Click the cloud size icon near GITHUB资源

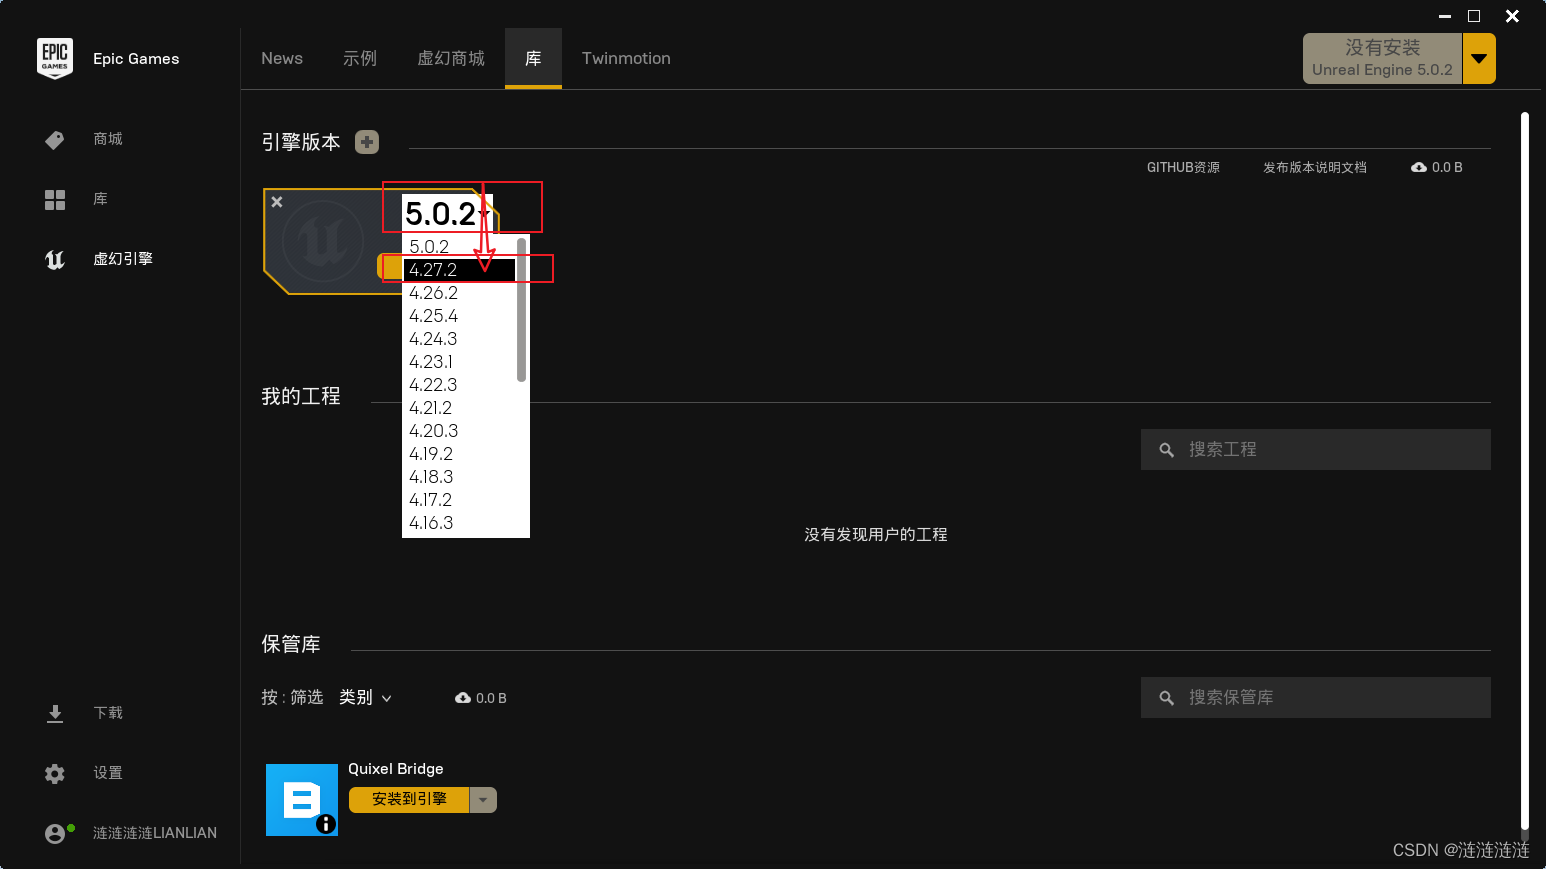[x=1418, y=167]
